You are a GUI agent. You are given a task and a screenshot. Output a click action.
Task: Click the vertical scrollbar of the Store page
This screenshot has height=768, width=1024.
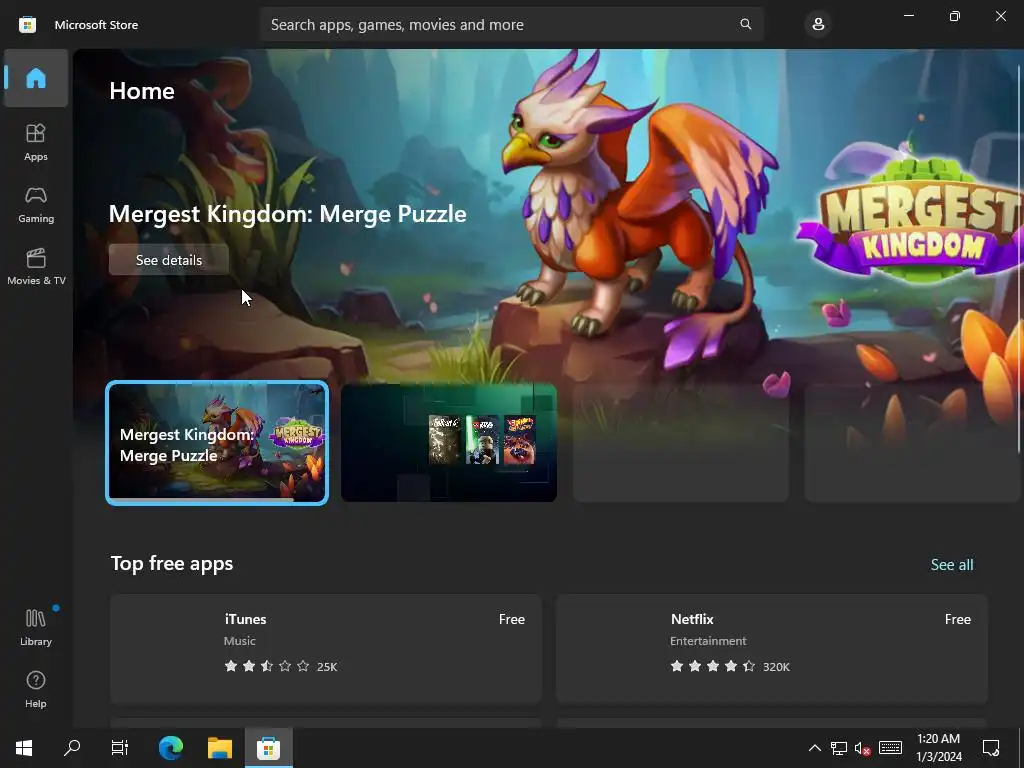tap(1019, 258)
